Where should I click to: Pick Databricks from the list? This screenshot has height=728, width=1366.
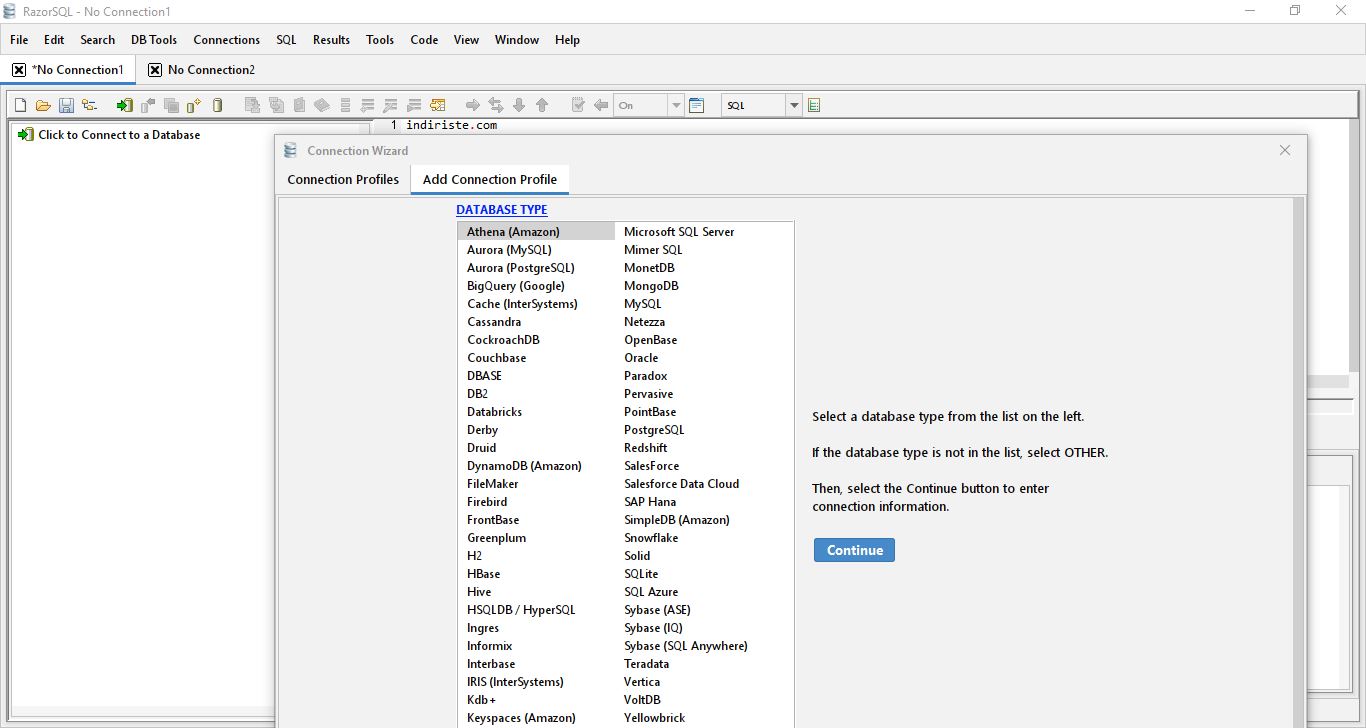tap(494, 412)
